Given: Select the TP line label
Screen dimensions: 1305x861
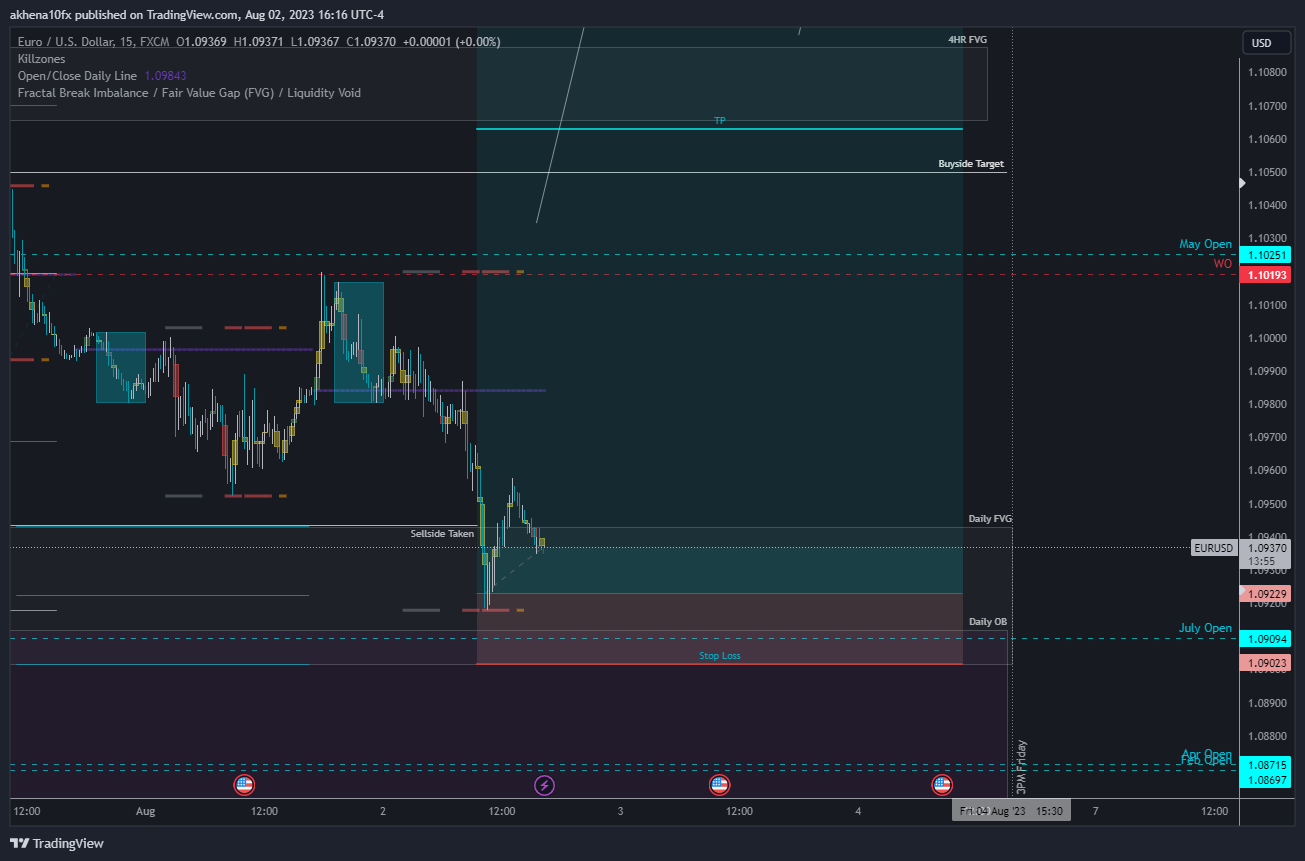Looking at the screenshot, I should tap(720, 121).
